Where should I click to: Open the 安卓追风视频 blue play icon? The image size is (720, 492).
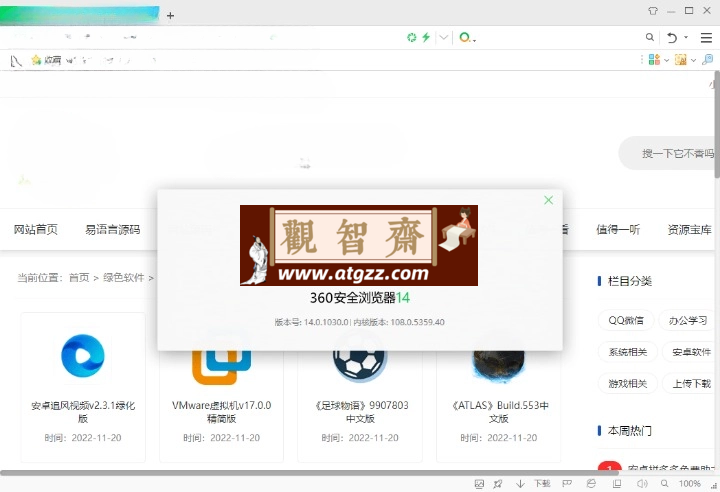pos(83,355)
